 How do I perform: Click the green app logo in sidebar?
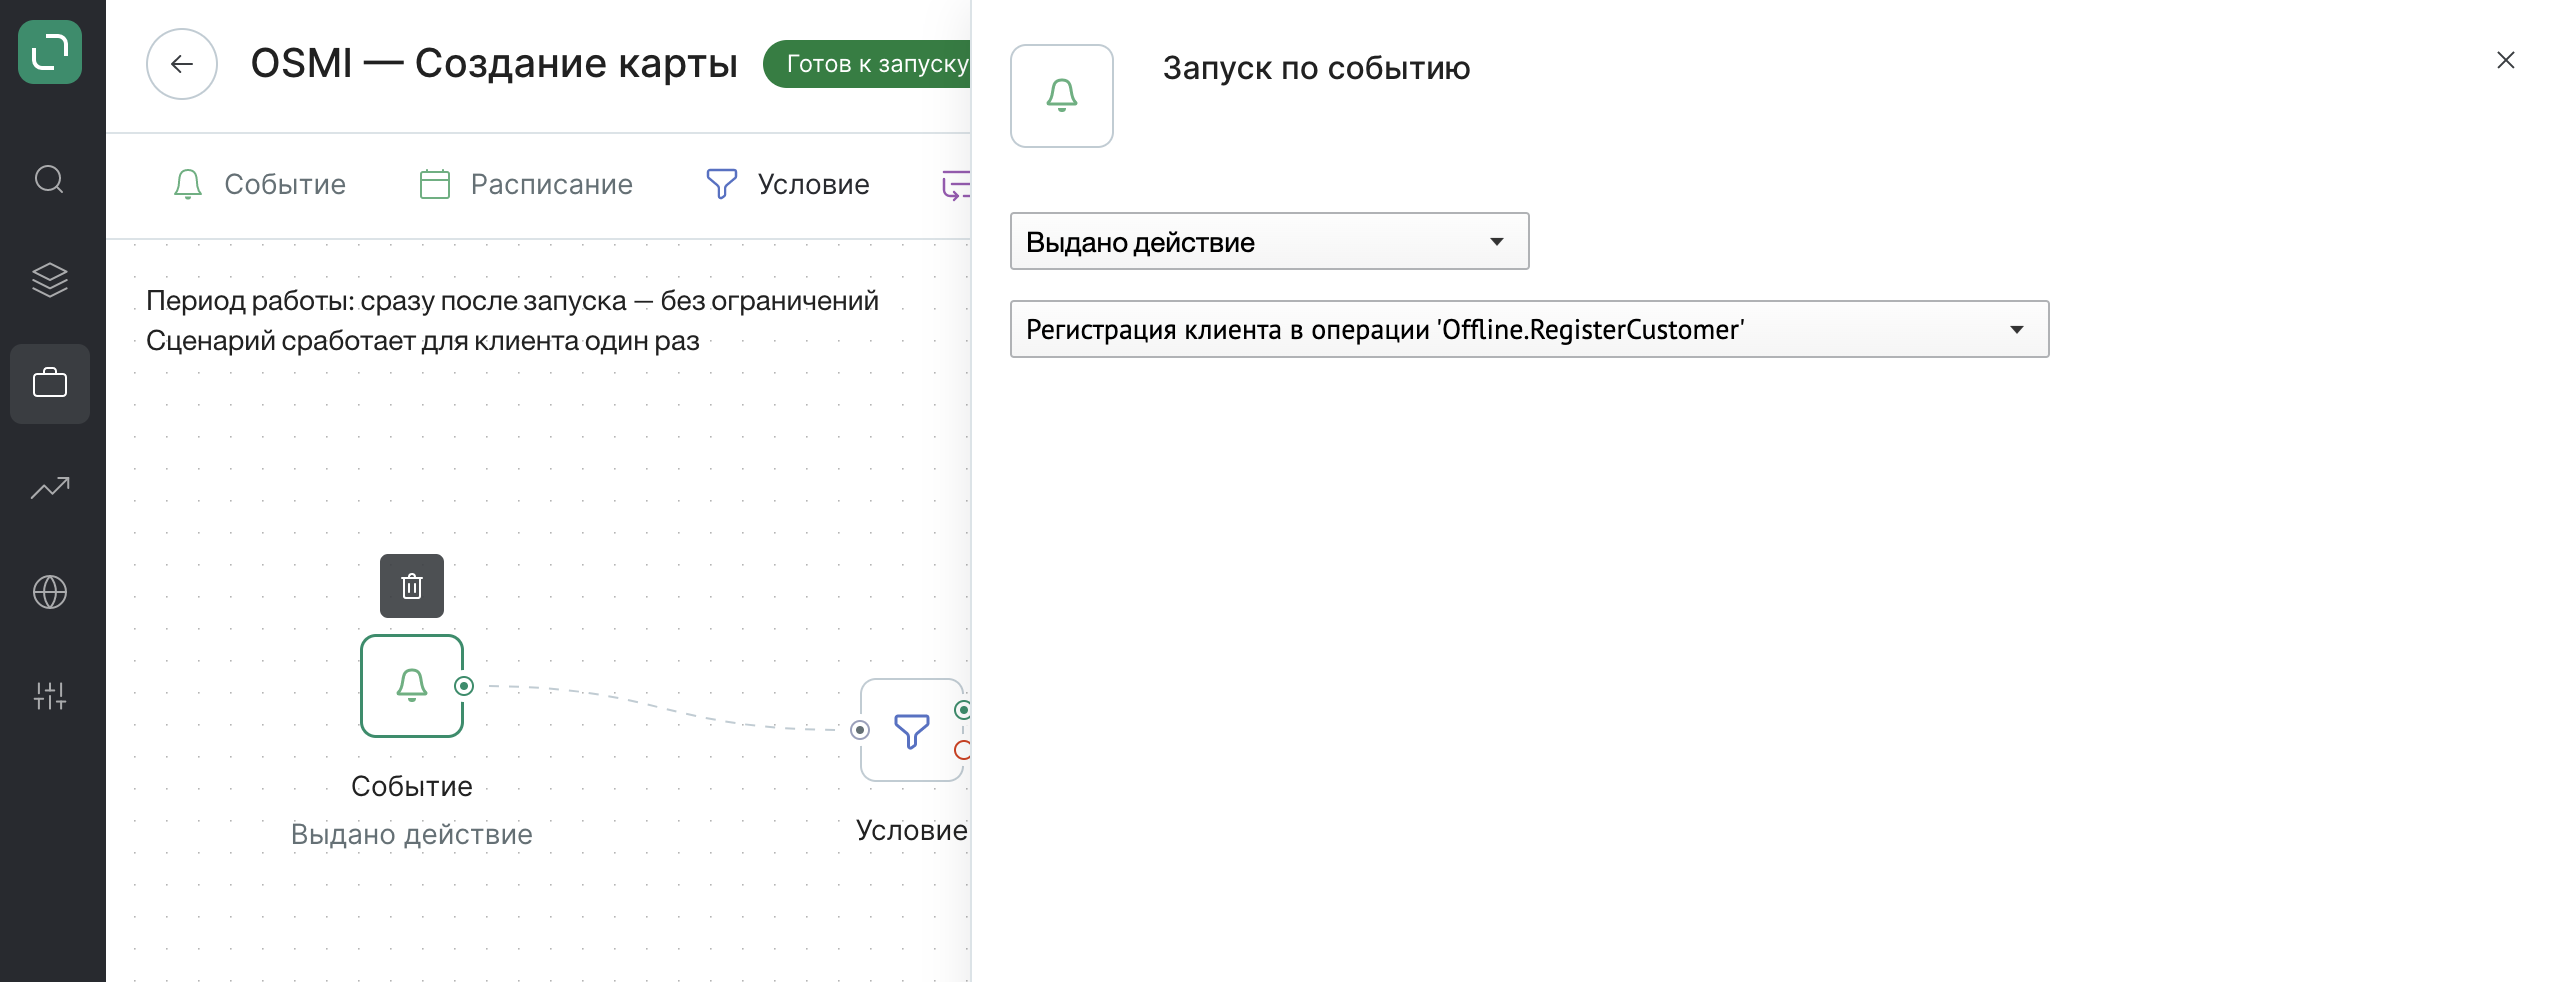(x=50, y=52)
